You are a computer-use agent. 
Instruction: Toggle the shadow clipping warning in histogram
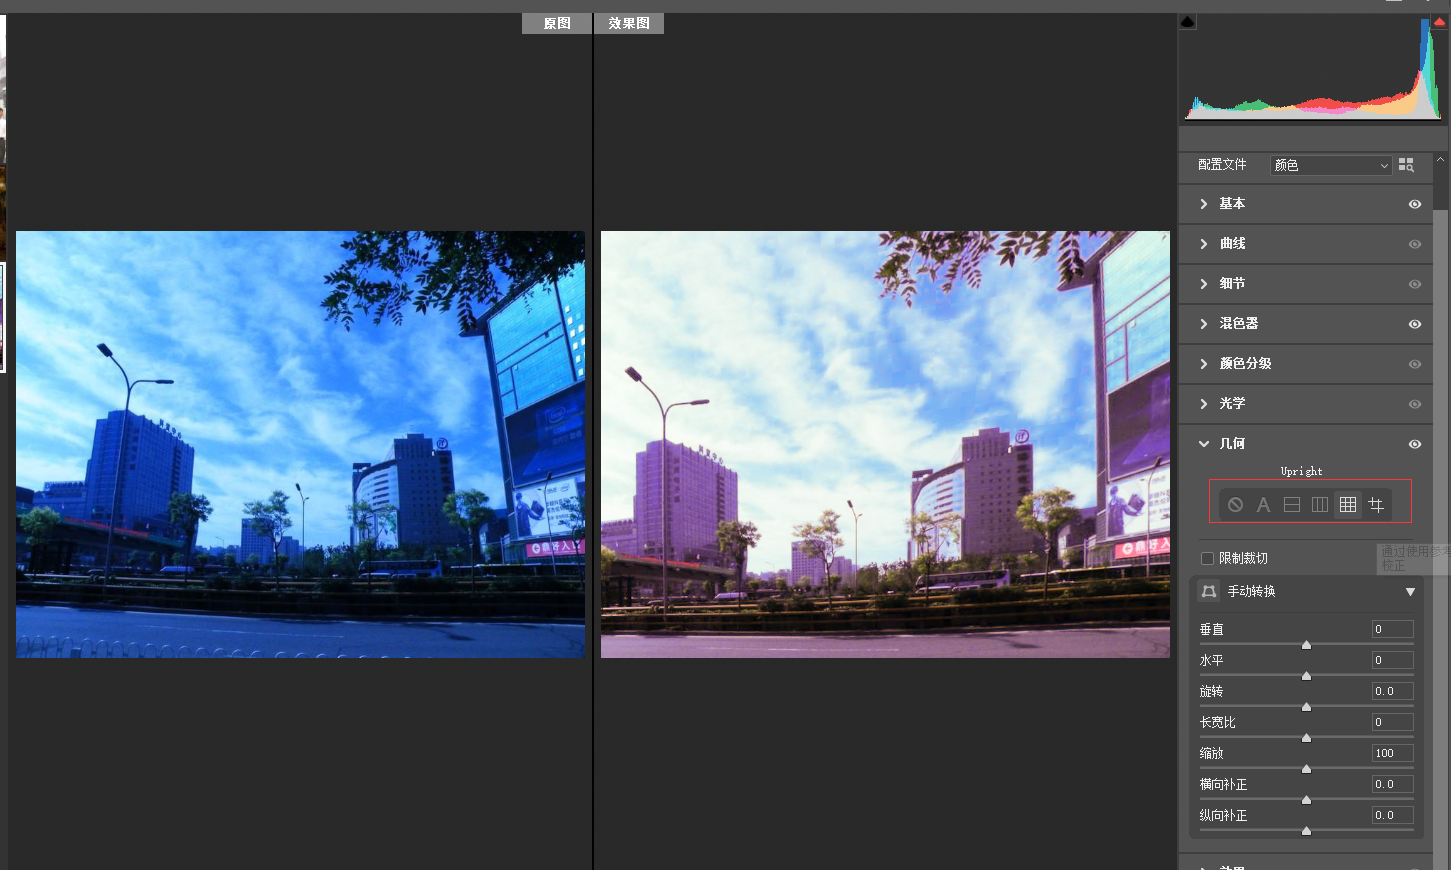click(1187, 22)
